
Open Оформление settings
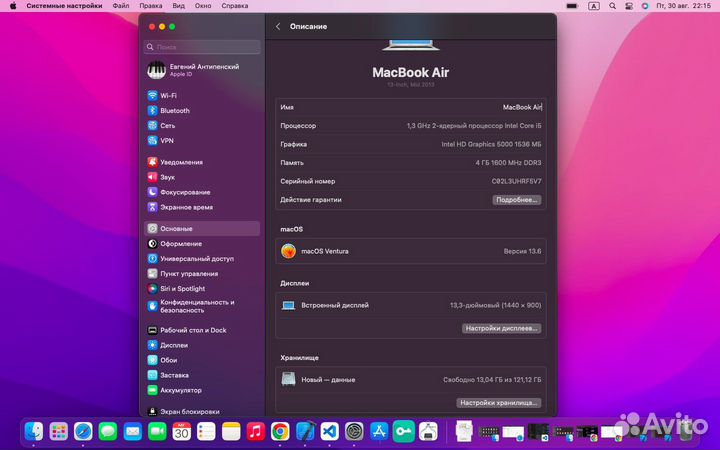pyautogui.click(x=174, y=244)
